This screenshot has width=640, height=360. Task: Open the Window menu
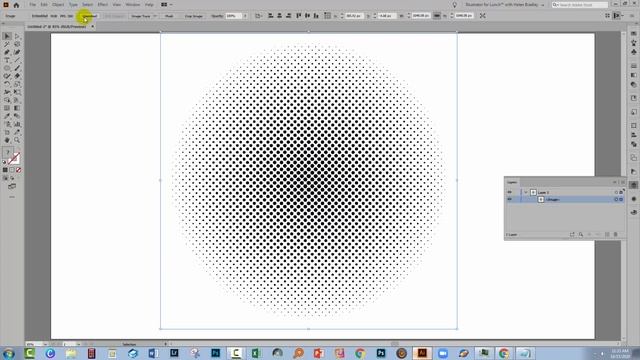[x=132, y=5]
